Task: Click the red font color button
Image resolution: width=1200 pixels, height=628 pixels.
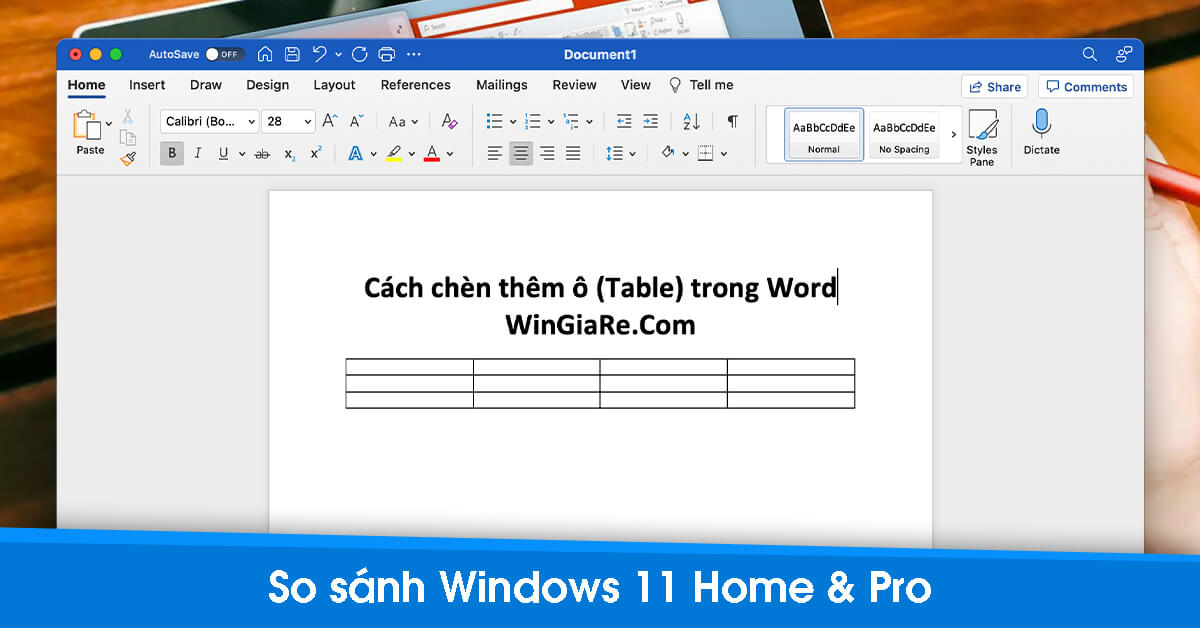Action: 432,153
